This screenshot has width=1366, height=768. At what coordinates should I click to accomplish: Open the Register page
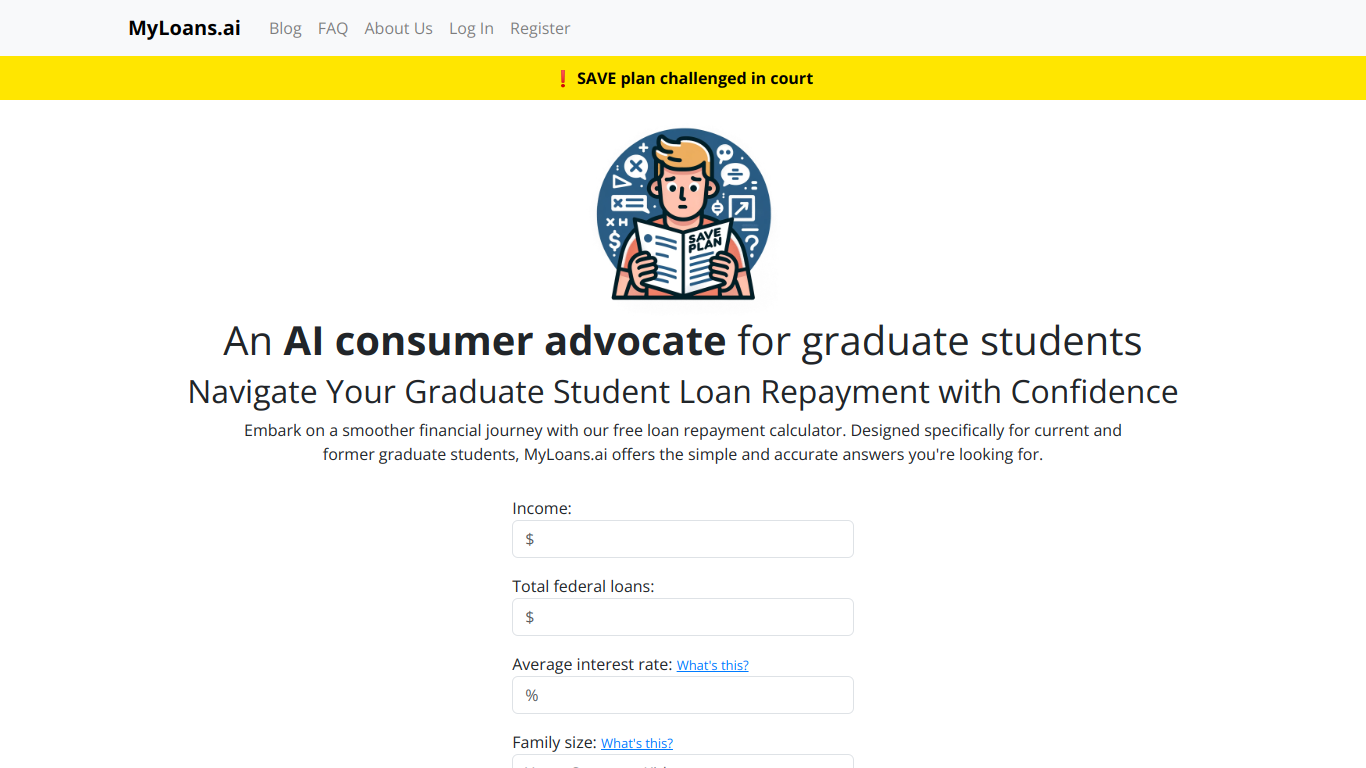(540, 28)
